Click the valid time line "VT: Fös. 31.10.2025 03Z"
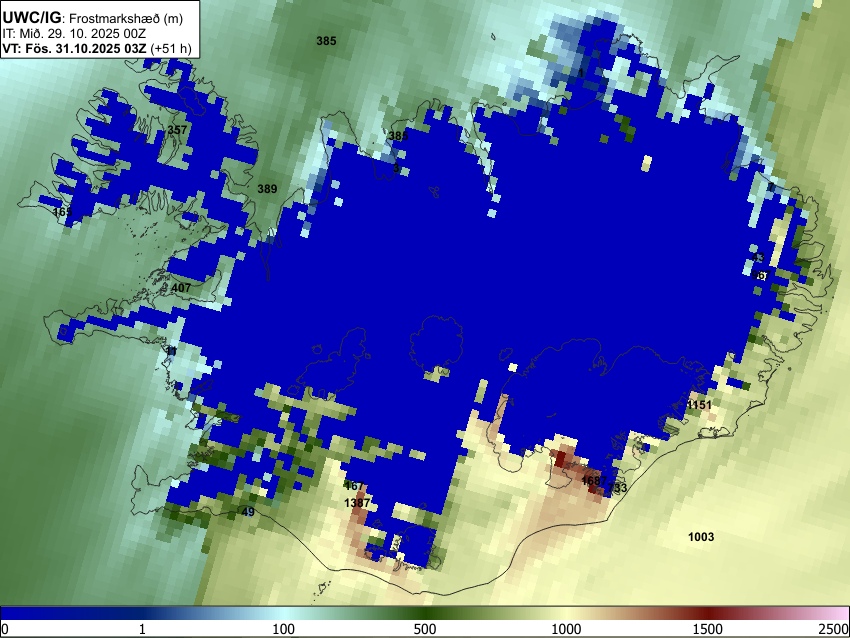The width and height of the screenshot is (850, 638). pos(74,48)
